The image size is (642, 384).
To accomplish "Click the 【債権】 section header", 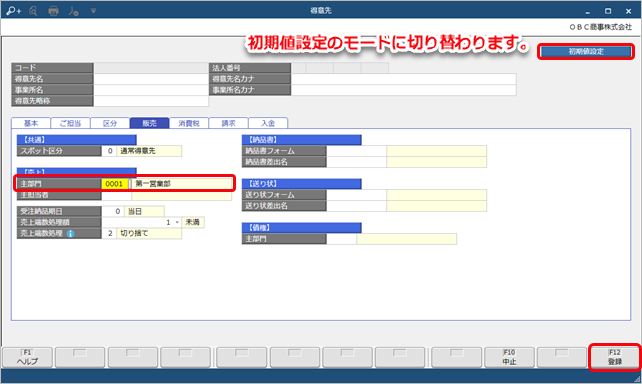I will point(301,228).
